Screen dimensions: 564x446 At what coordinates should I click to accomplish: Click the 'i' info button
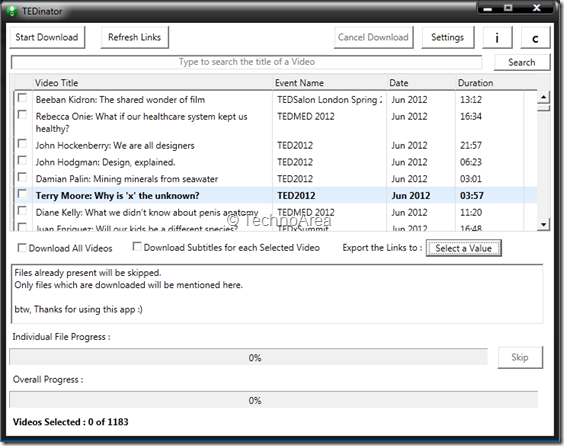coord(497,37)
